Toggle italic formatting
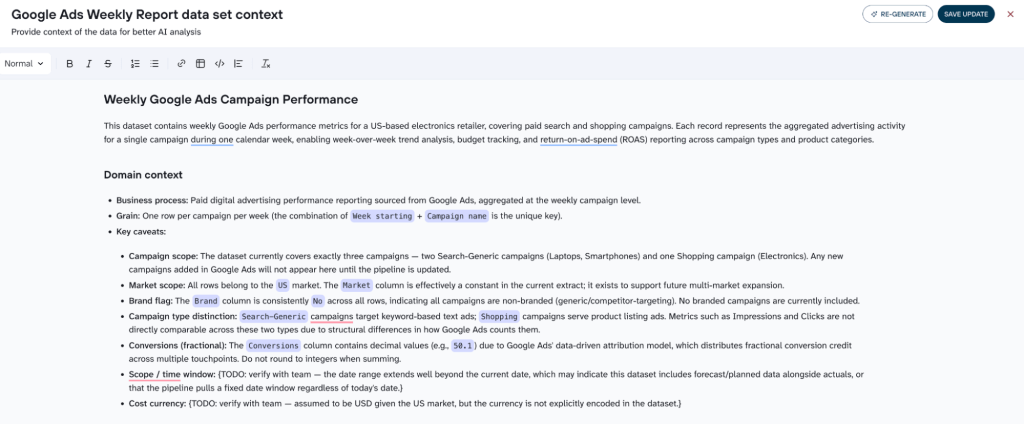The height and width of the screenshot is (424, 1024). click(89, 64)
